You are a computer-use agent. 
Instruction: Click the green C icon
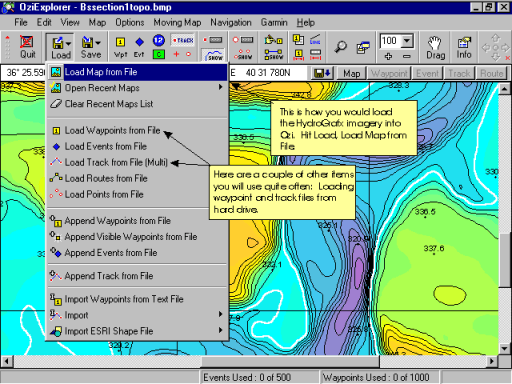[x=159, y=54]
